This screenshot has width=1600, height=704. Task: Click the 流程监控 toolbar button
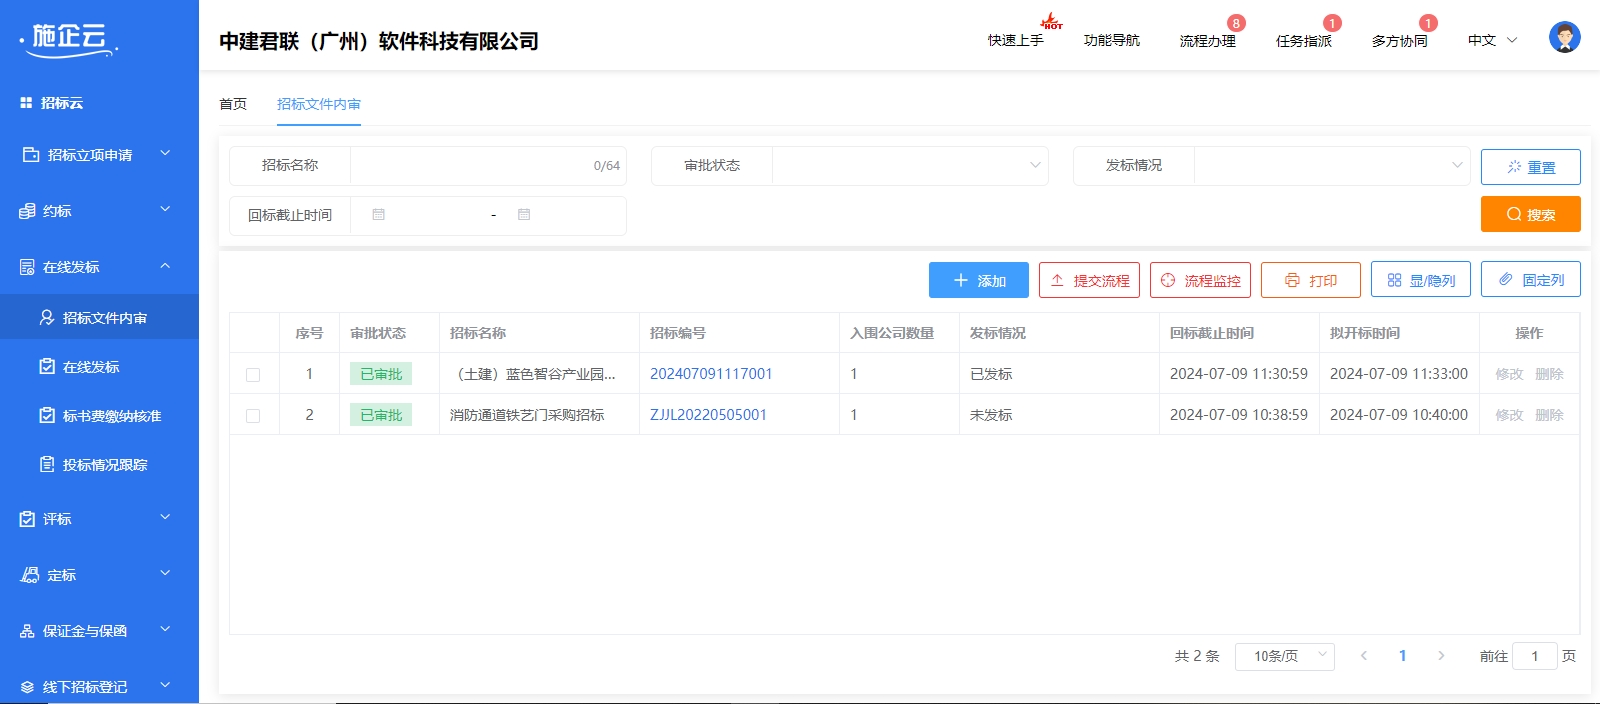tap(1200, 281)
